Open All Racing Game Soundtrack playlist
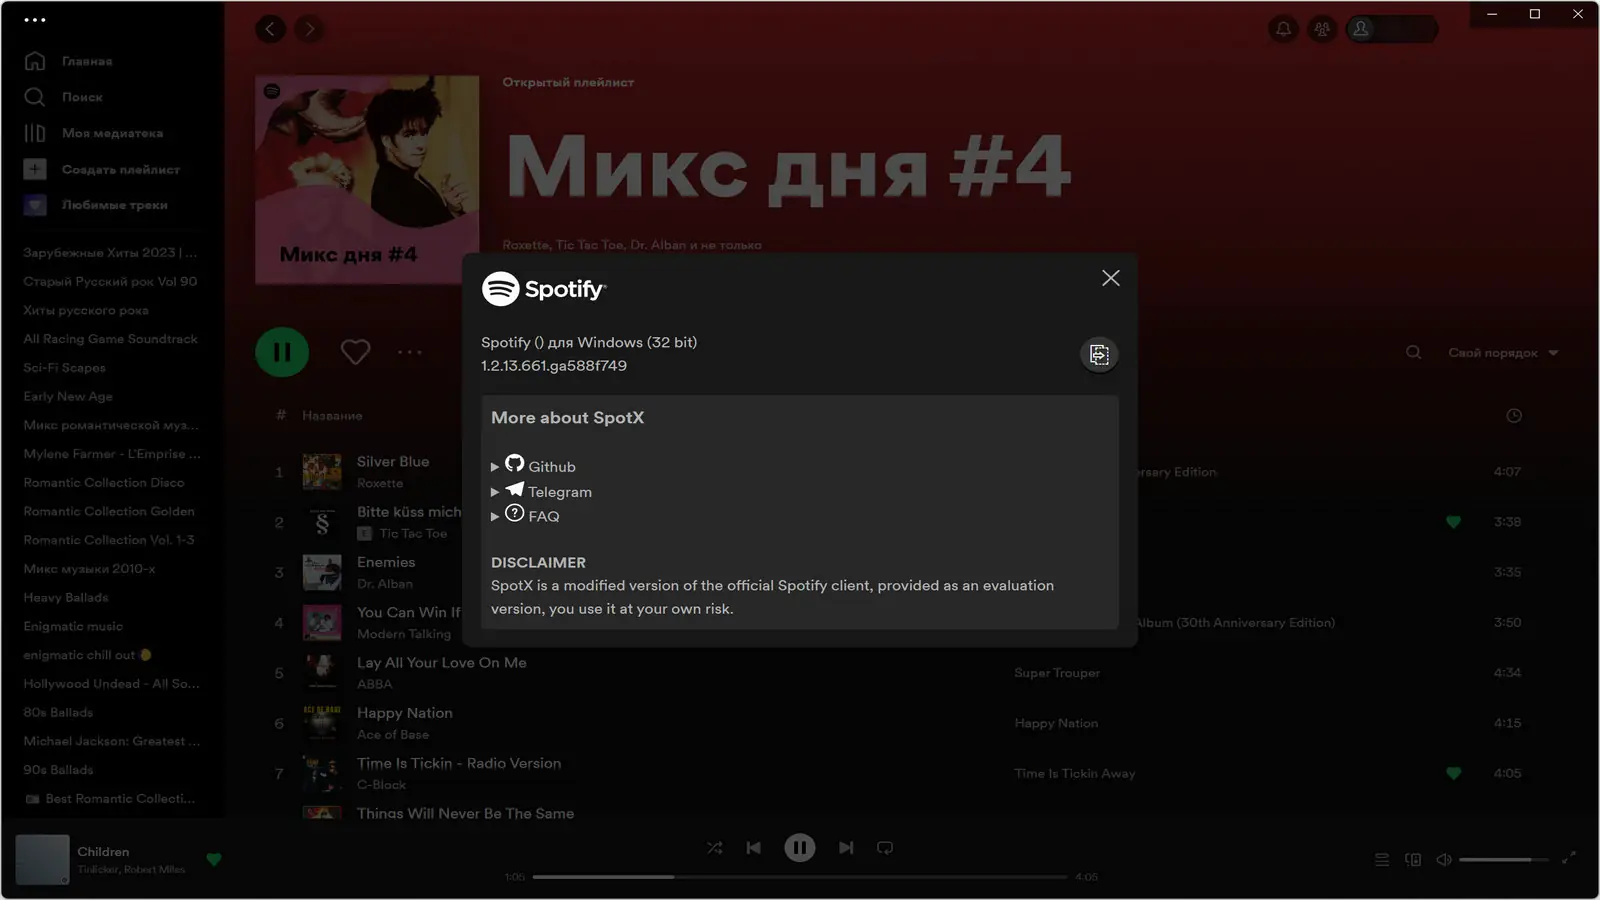This screenshot has width=1600, height=900. pos(110,339)
